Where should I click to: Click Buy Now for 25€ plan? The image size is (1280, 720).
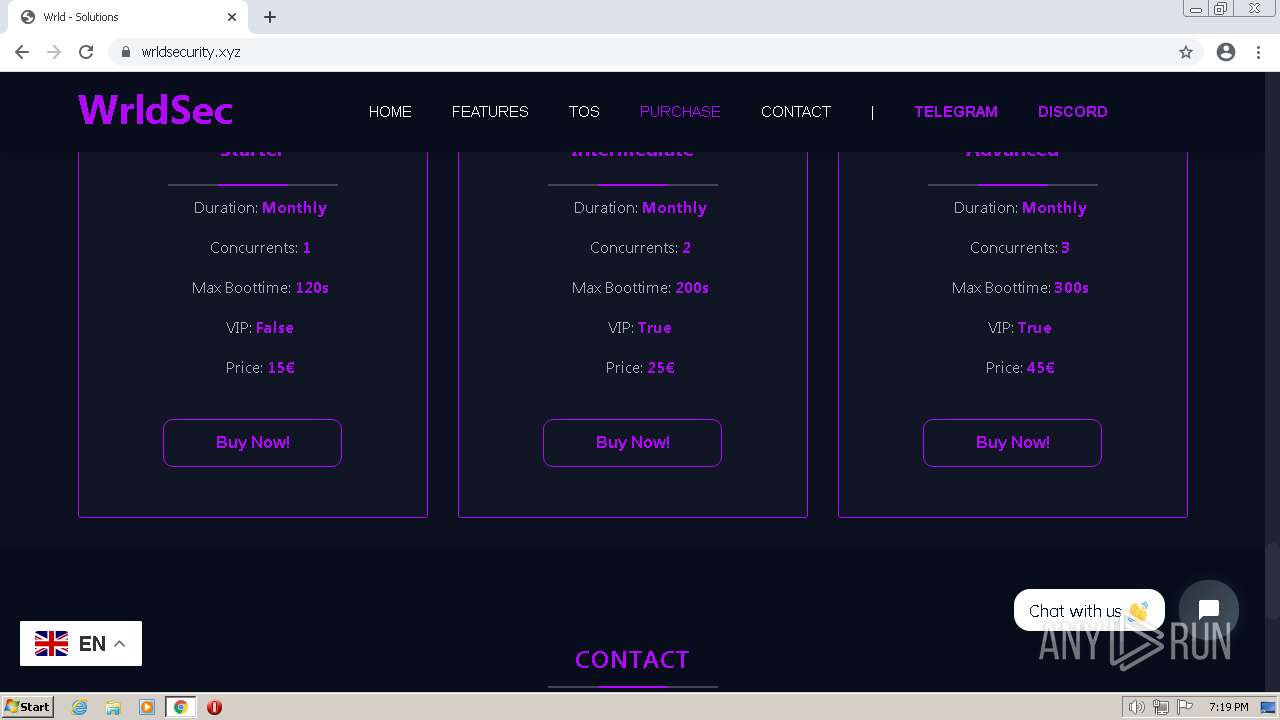(633, 443)
